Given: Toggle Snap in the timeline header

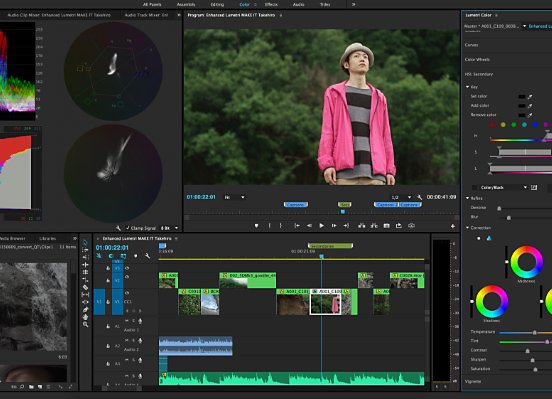Looking at the screenshot, I should 111,256.
